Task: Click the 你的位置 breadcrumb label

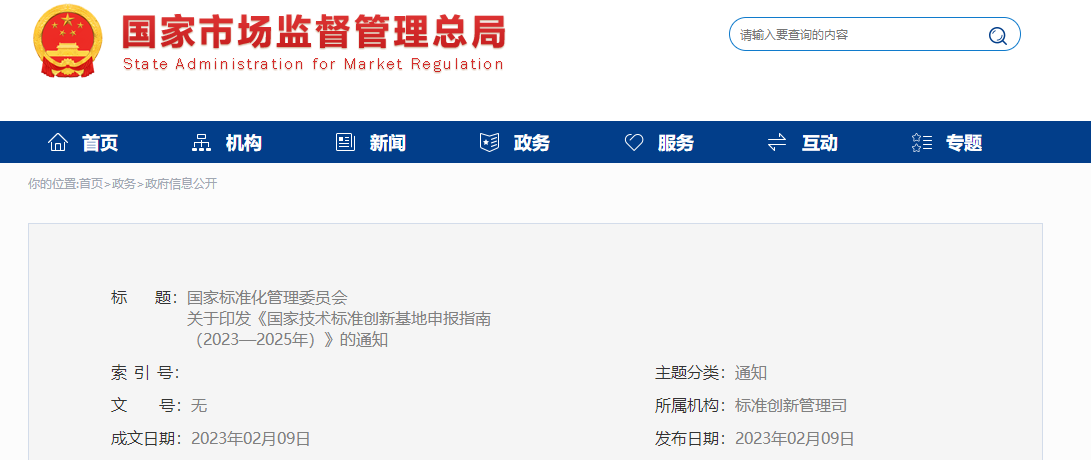Action: (x=52, y=184)
